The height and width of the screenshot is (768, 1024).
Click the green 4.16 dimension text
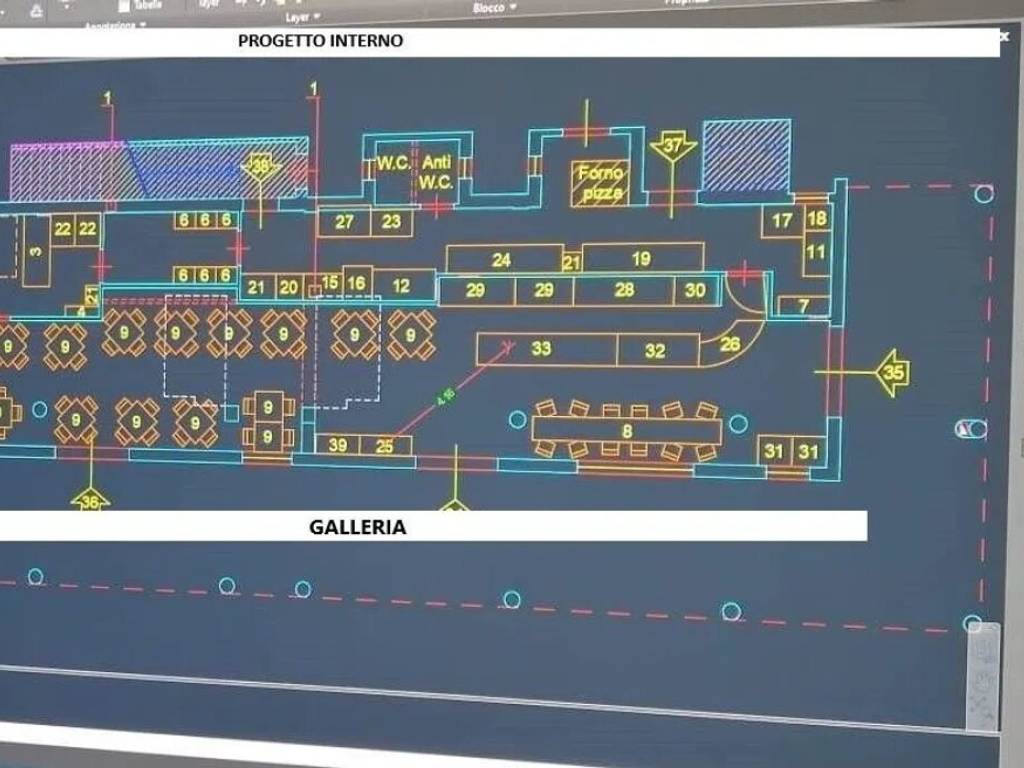click(x=446, y=397)
